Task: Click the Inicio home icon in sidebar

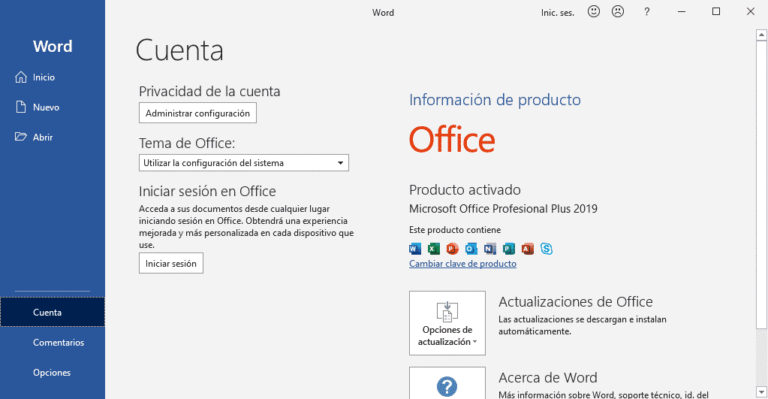Action: click(21, 77)
